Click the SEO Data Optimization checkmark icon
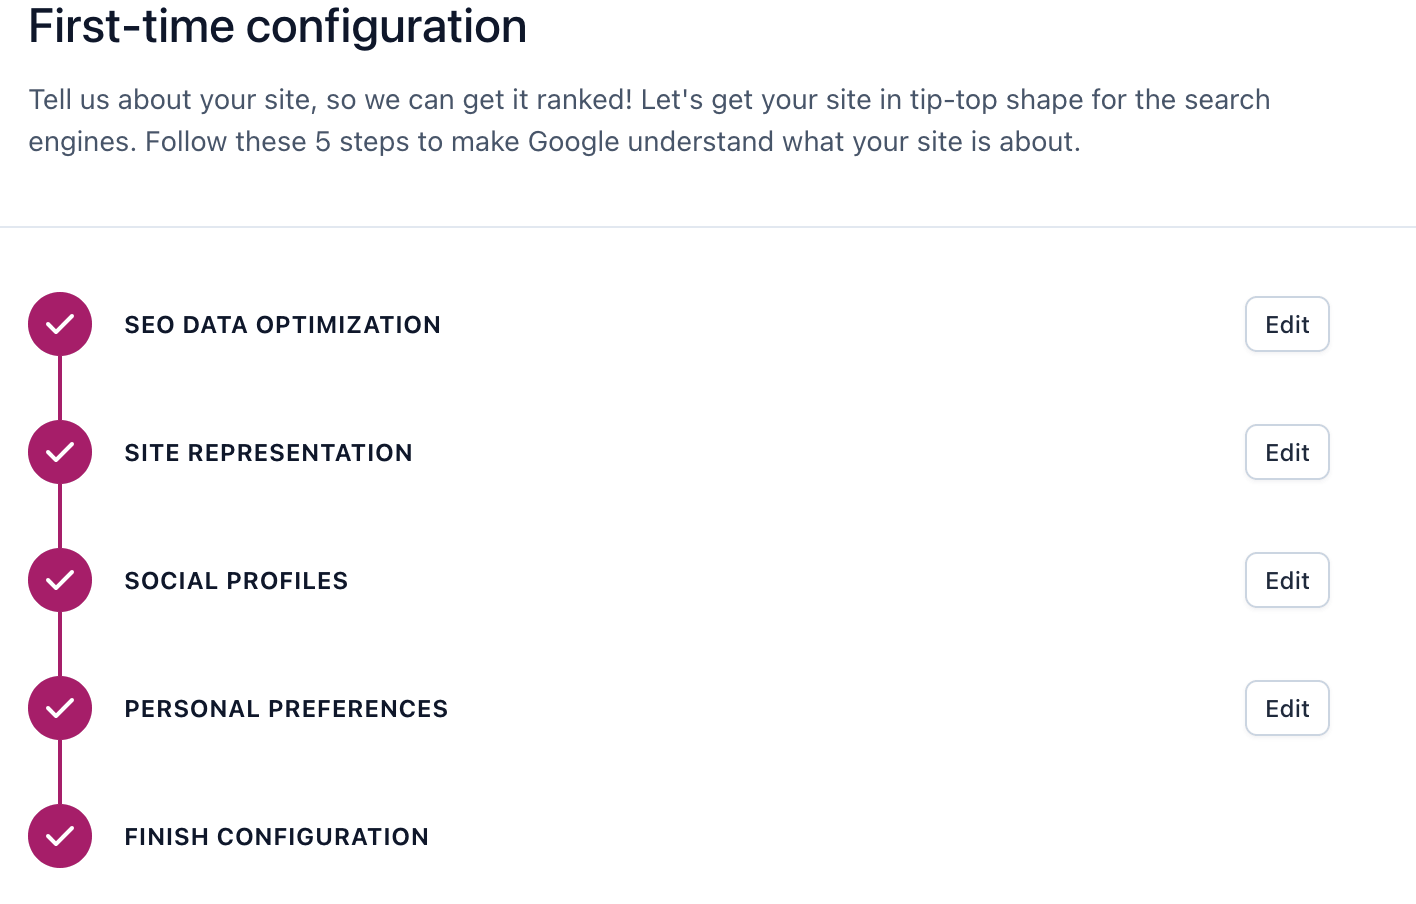 pos(59,324)
